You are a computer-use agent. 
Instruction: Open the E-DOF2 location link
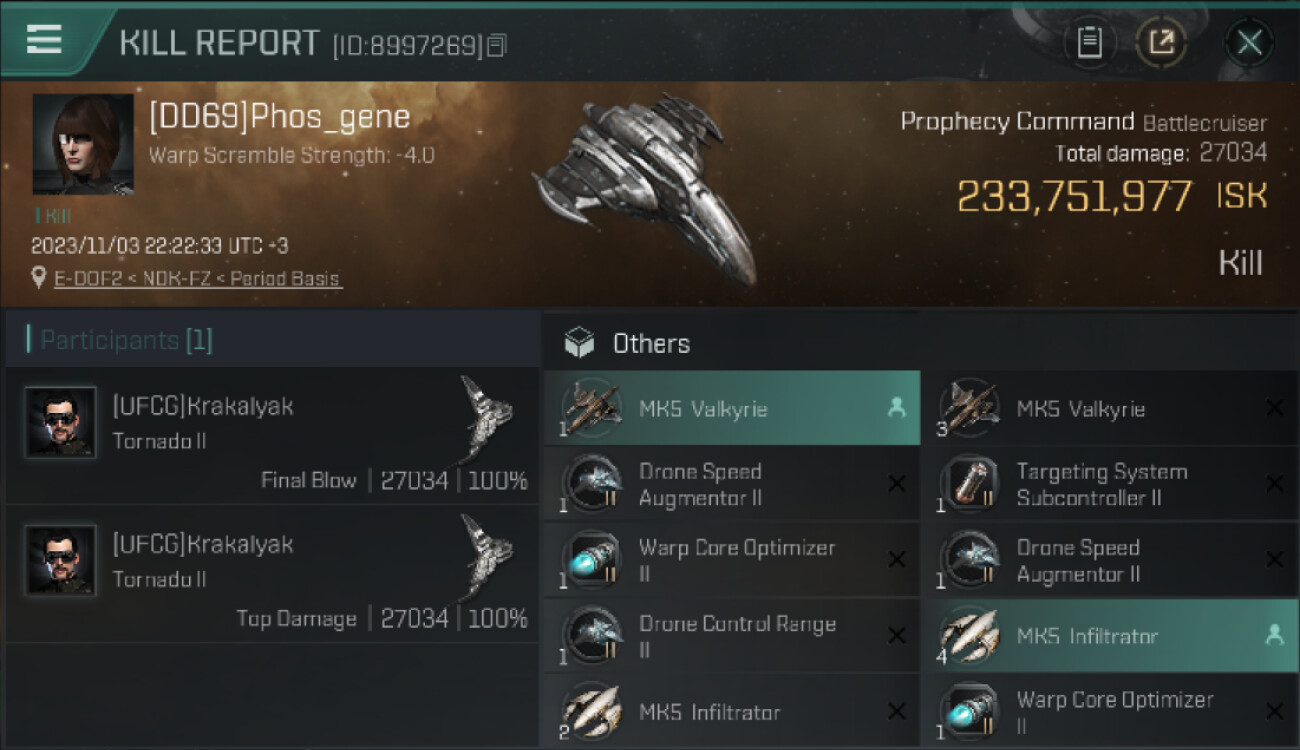pos(198,279)
